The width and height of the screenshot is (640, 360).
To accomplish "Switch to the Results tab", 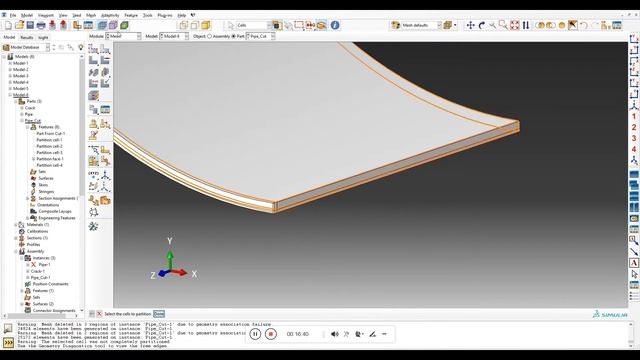I will pyautogui.click(x=27, y=37).
